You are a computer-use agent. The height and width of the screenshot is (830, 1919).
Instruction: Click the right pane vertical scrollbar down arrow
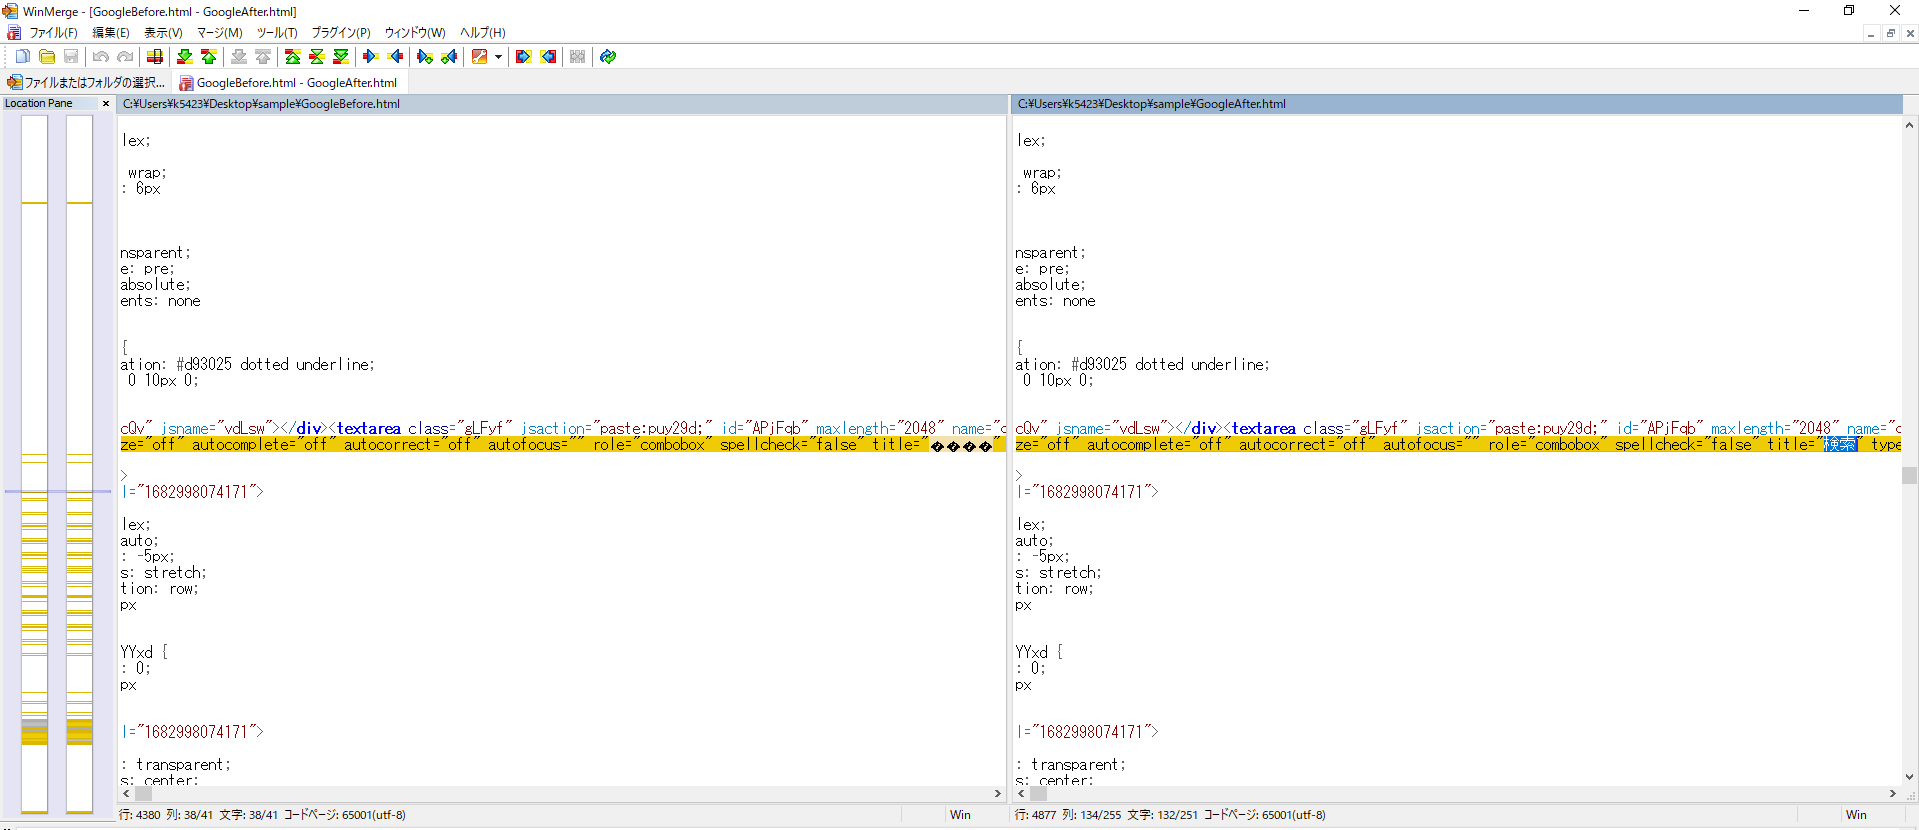pyautogui.click(x=1909, y=777)
